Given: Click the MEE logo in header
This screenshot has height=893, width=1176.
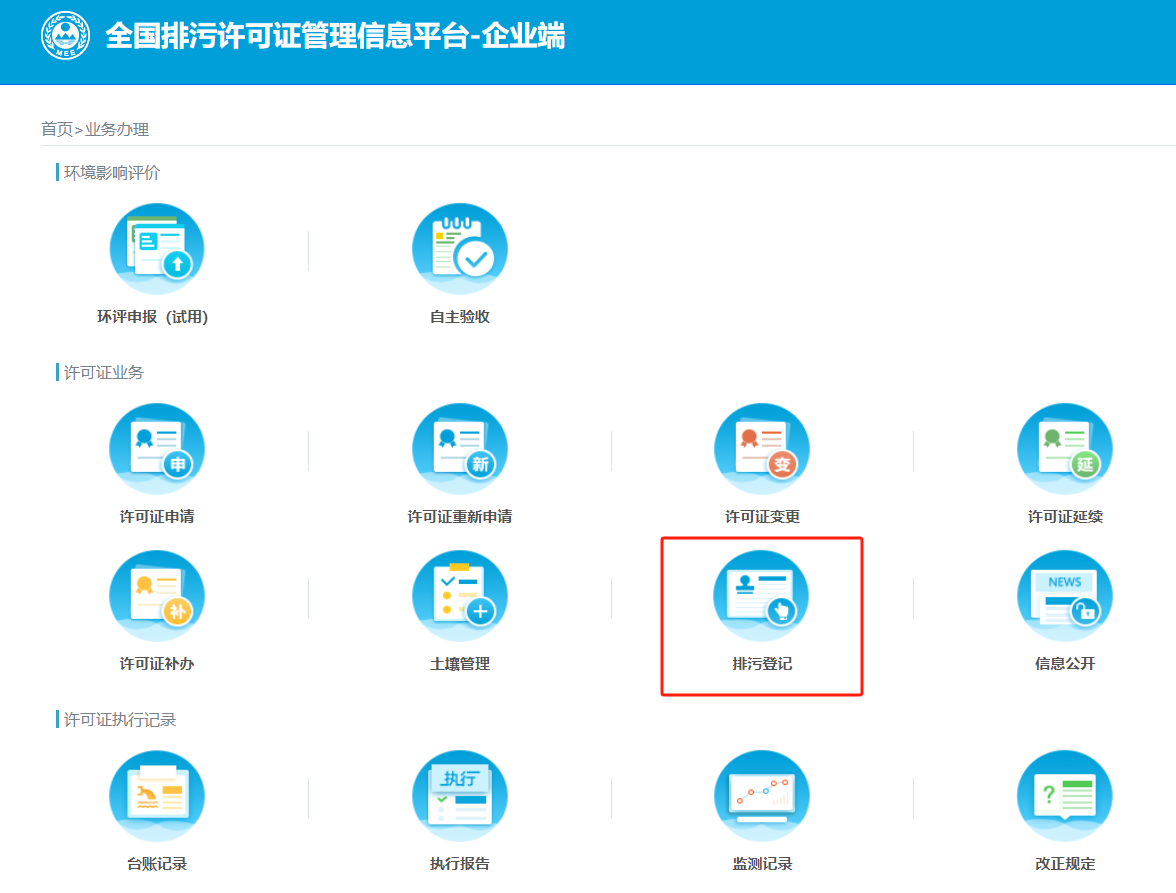Looking at the screenshot, I should (65, 36).
